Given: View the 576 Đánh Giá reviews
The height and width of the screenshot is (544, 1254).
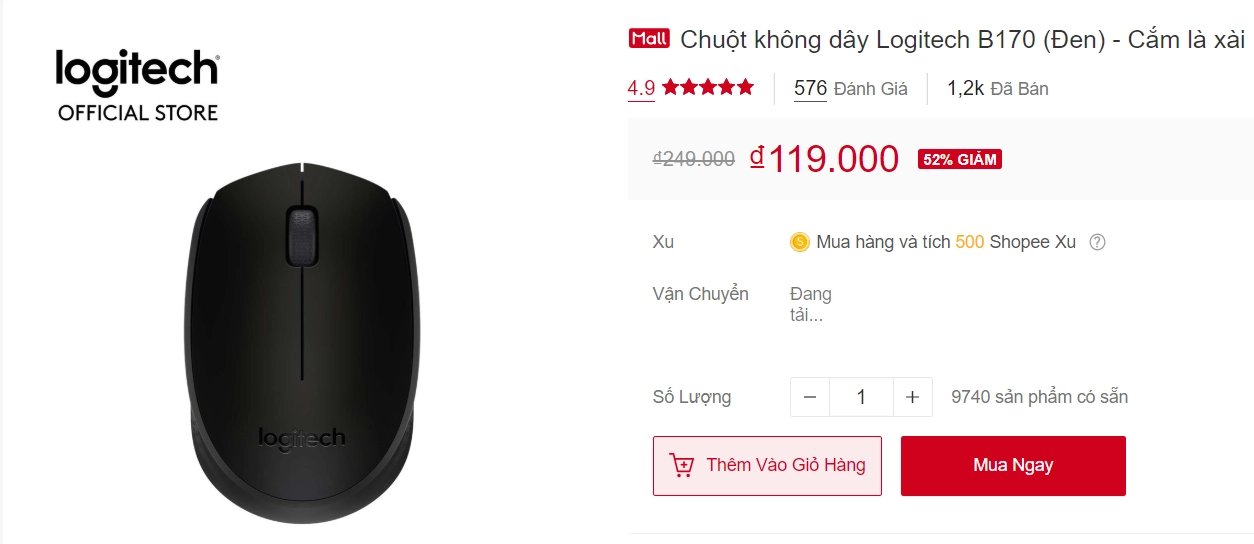Looking at the screenshot, I should click(851, 88).
